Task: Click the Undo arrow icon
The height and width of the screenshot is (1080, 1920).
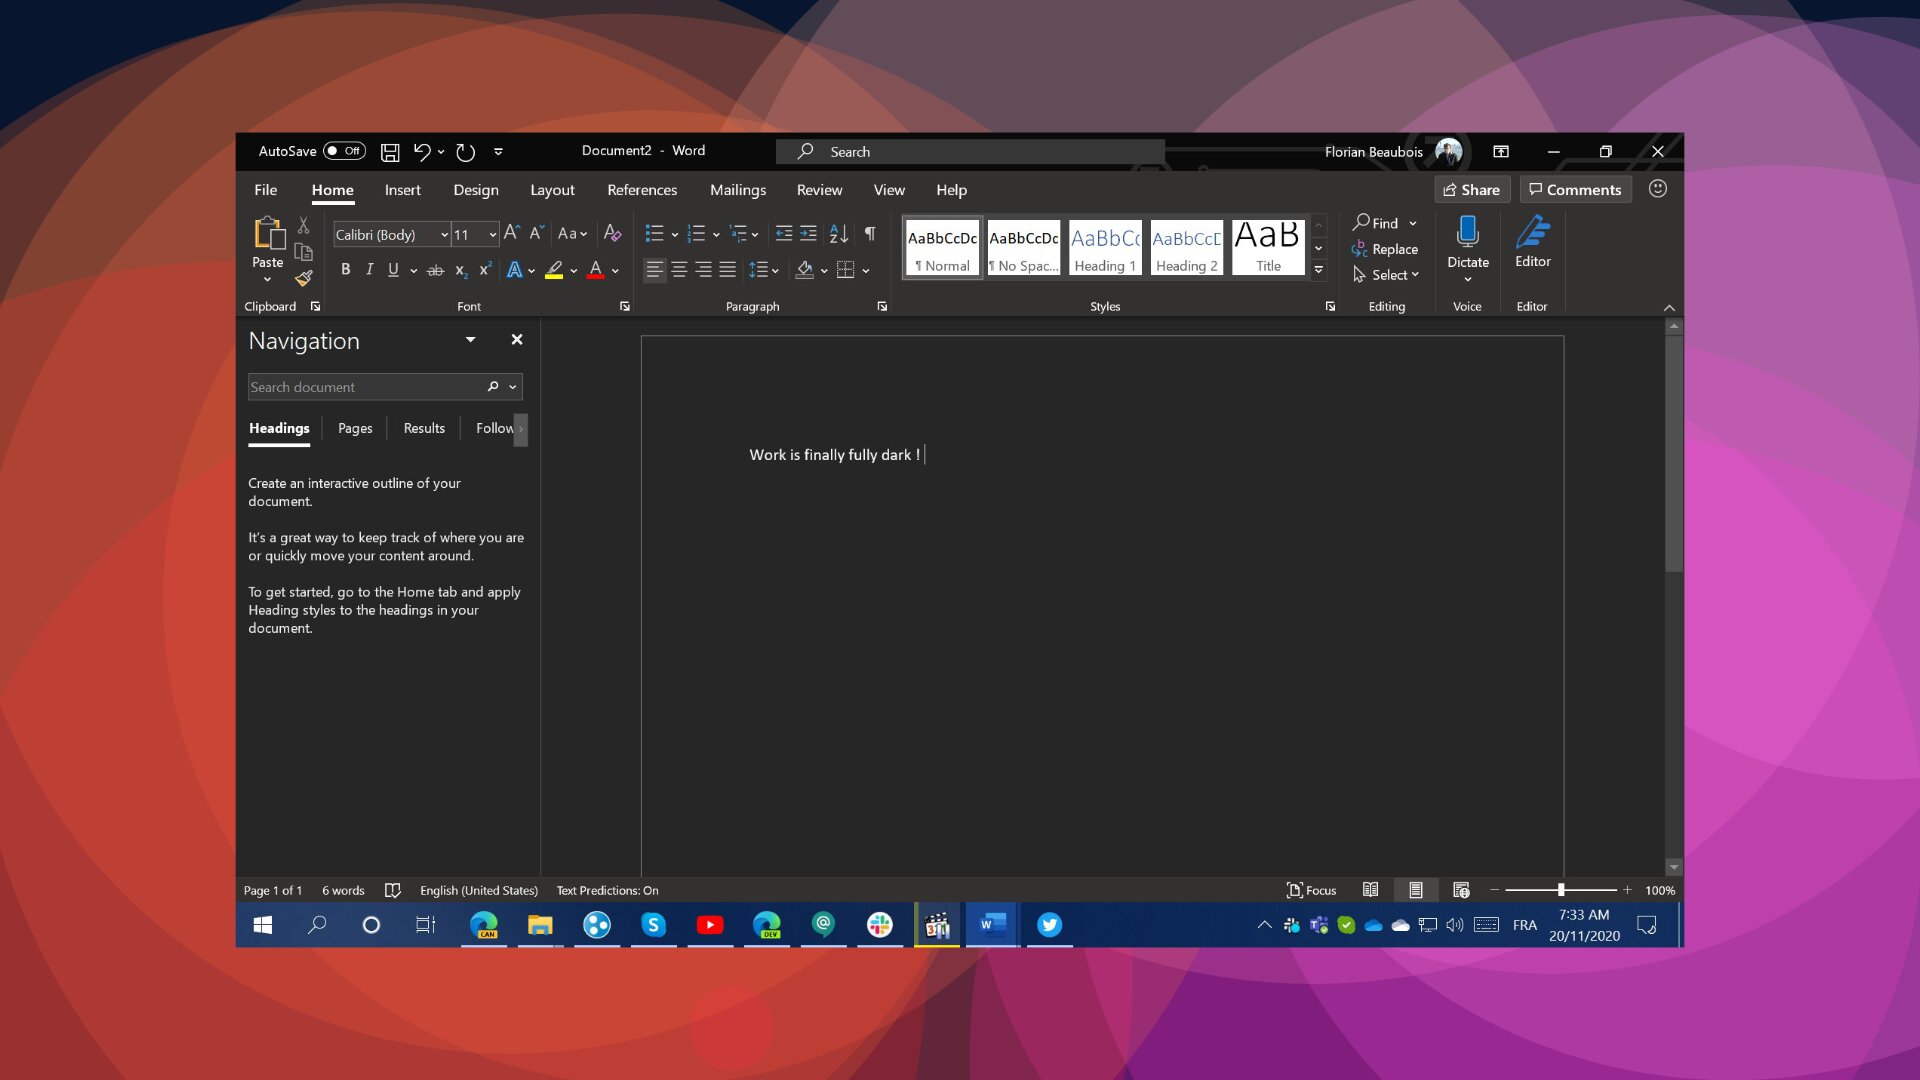Action: (422, 152)
